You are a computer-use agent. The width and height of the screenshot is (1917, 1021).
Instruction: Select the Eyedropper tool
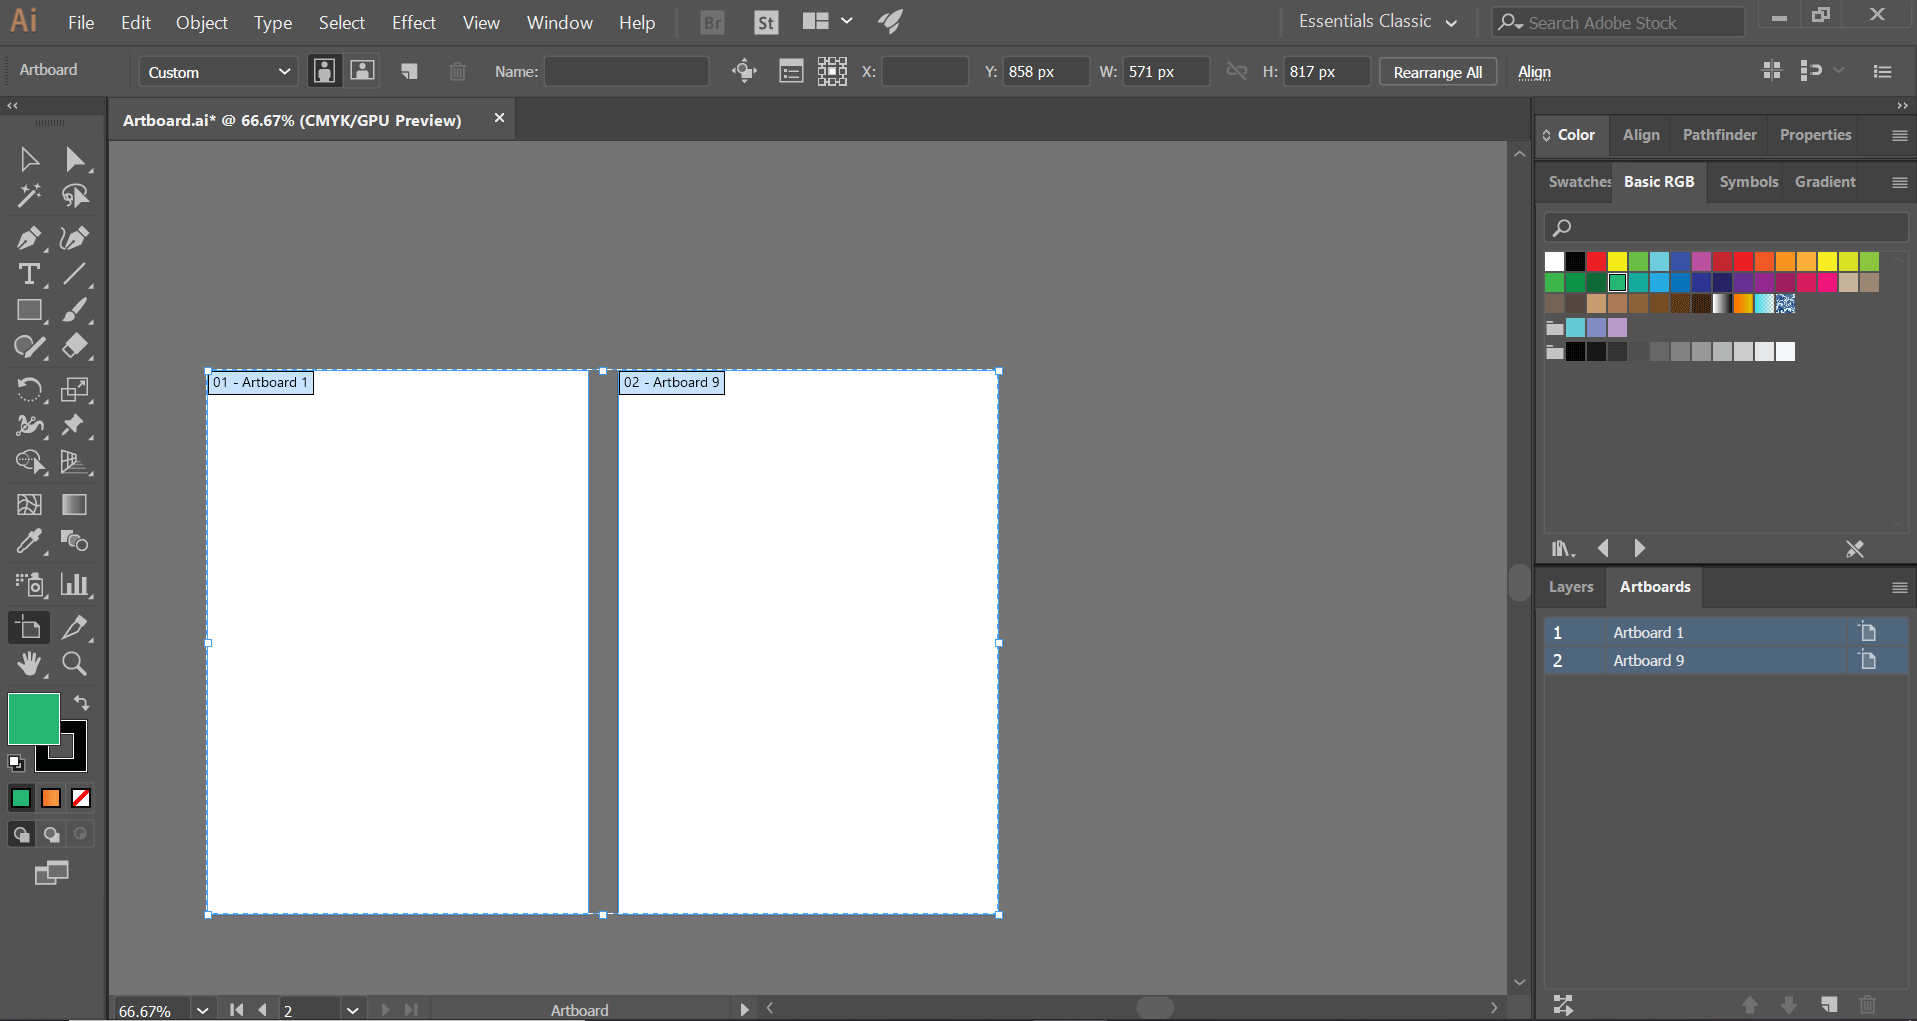[29, 542]
